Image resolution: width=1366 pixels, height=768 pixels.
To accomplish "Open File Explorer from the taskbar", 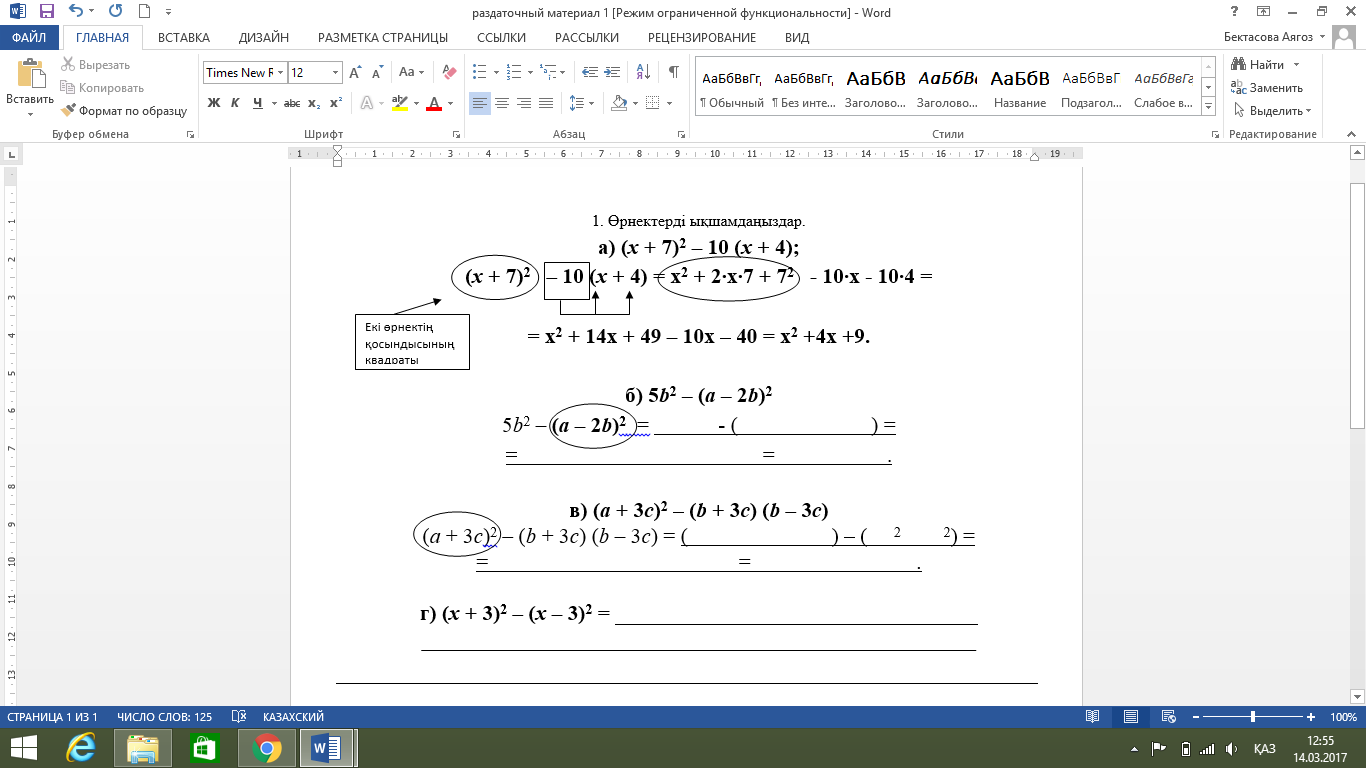I will (x=143, y=748).
